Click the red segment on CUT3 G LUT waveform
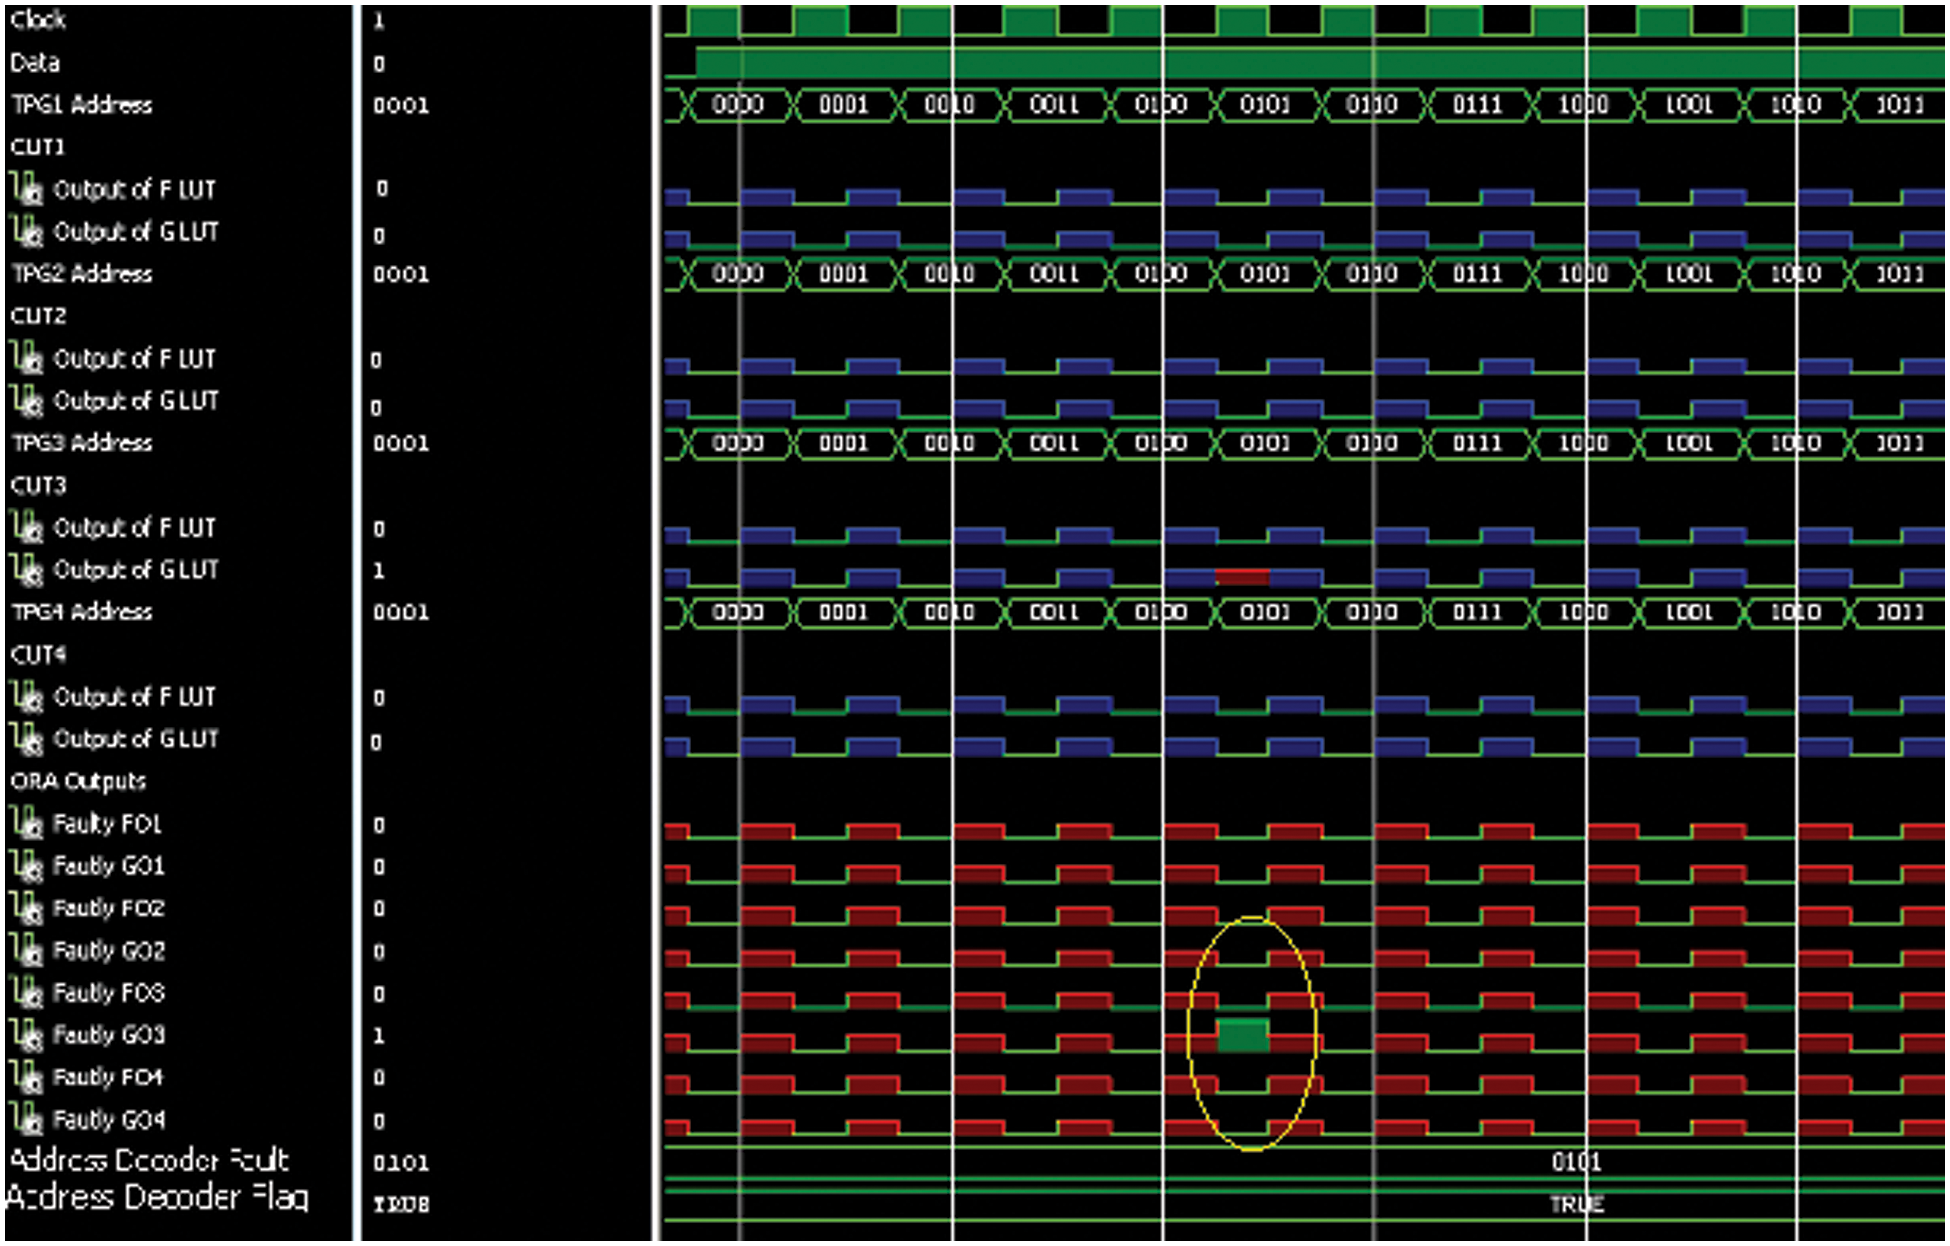This screenshot has height=1246, width=1950. coord(1242,576)
